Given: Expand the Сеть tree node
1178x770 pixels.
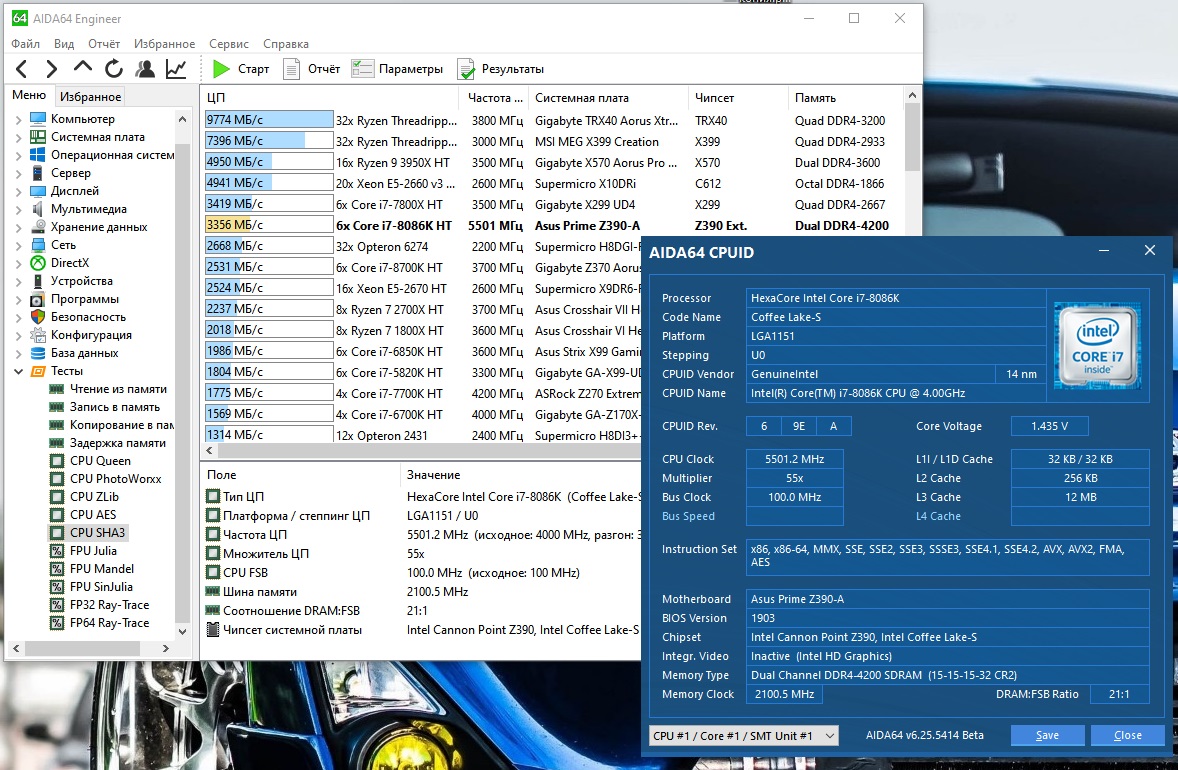Looking at the screenshot, I should click(x=18, y=245).
